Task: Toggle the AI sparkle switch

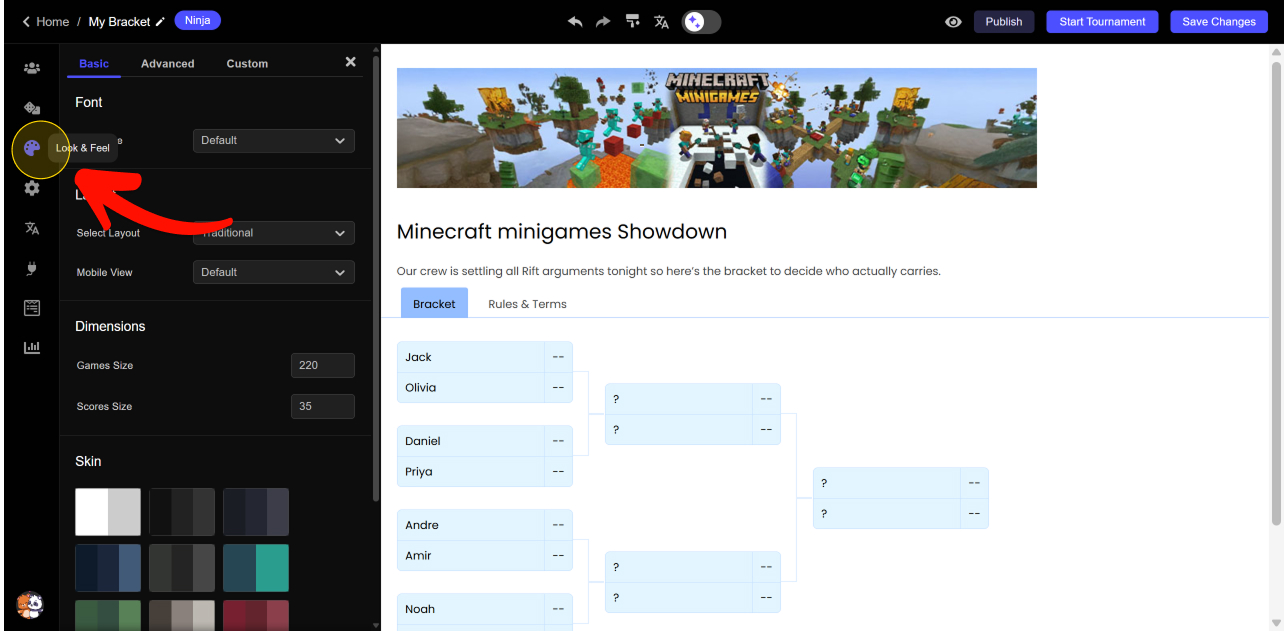Action: (x=701, y=21)
